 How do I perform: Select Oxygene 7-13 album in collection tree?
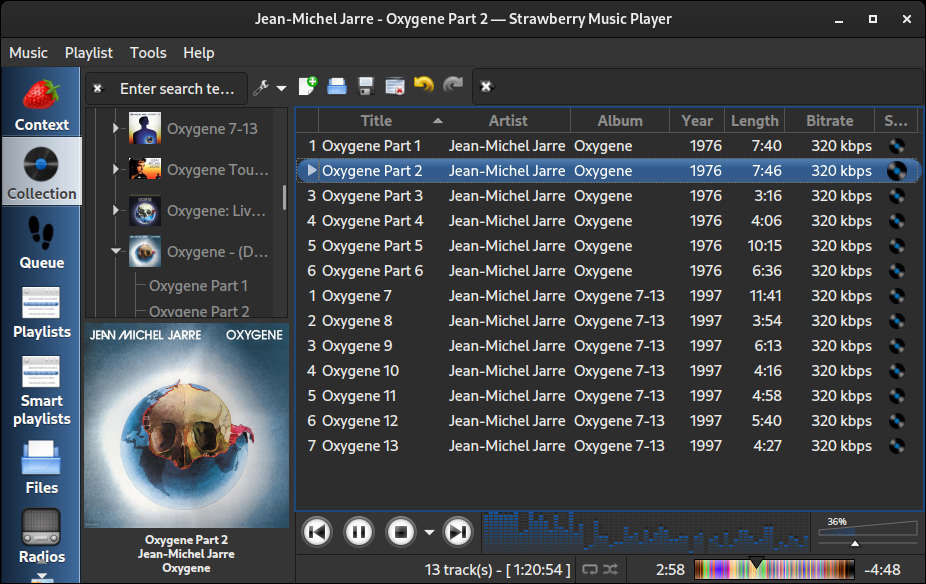point(212,129)
